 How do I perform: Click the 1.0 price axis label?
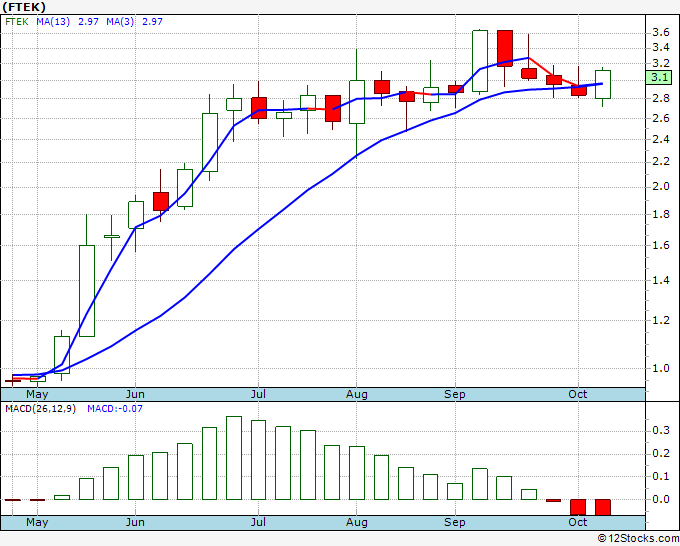point(660,368)
